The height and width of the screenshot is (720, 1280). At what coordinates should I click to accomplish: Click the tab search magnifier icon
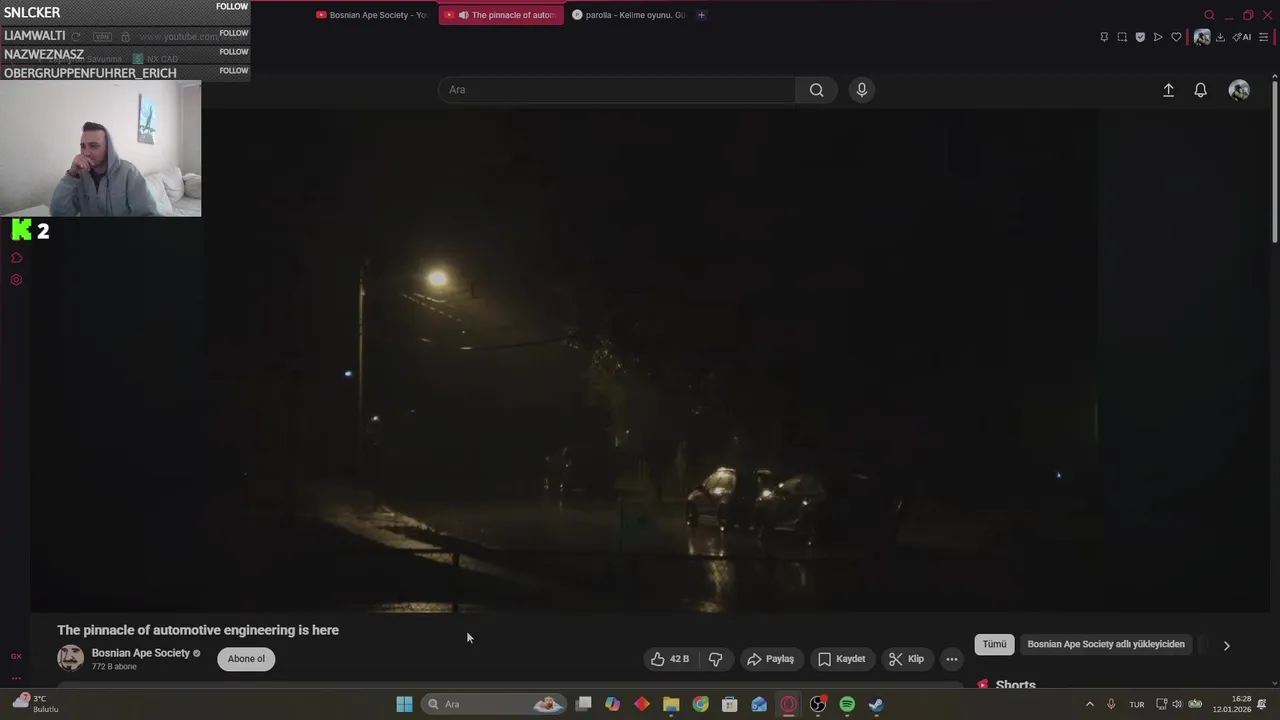click(x=1209, y=15)
